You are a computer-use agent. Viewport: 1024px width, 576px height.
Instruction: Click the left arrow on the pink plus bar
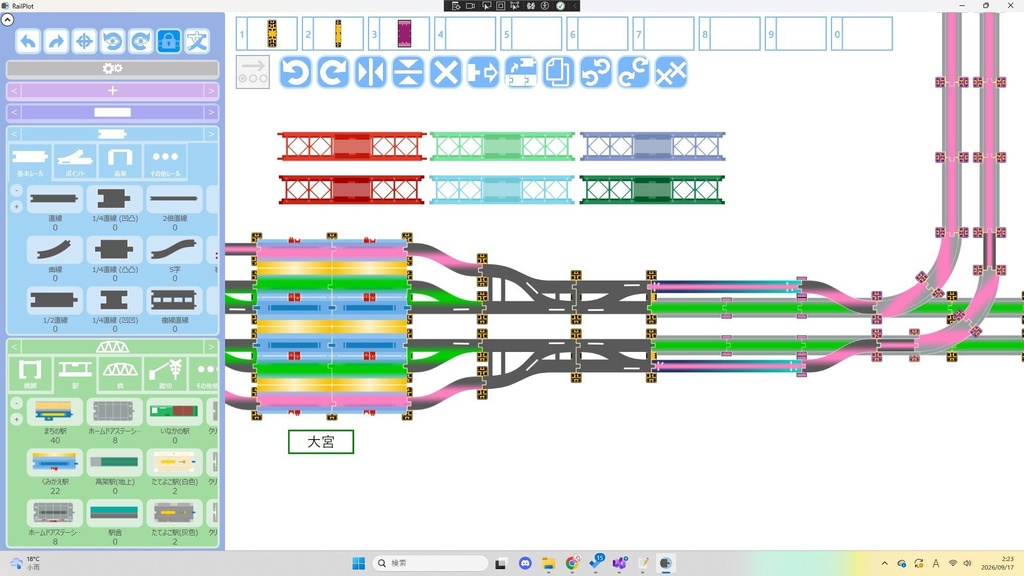pos(14,91)
